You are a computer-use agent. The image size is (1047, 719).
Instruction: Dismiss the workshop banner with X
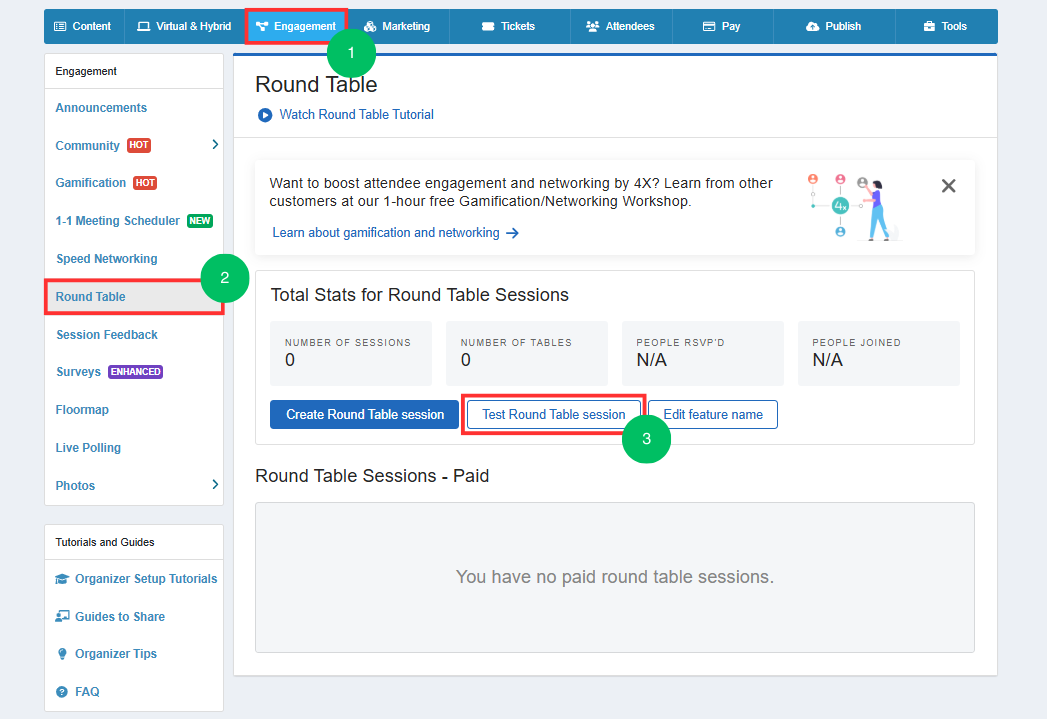tap(948, 186)
